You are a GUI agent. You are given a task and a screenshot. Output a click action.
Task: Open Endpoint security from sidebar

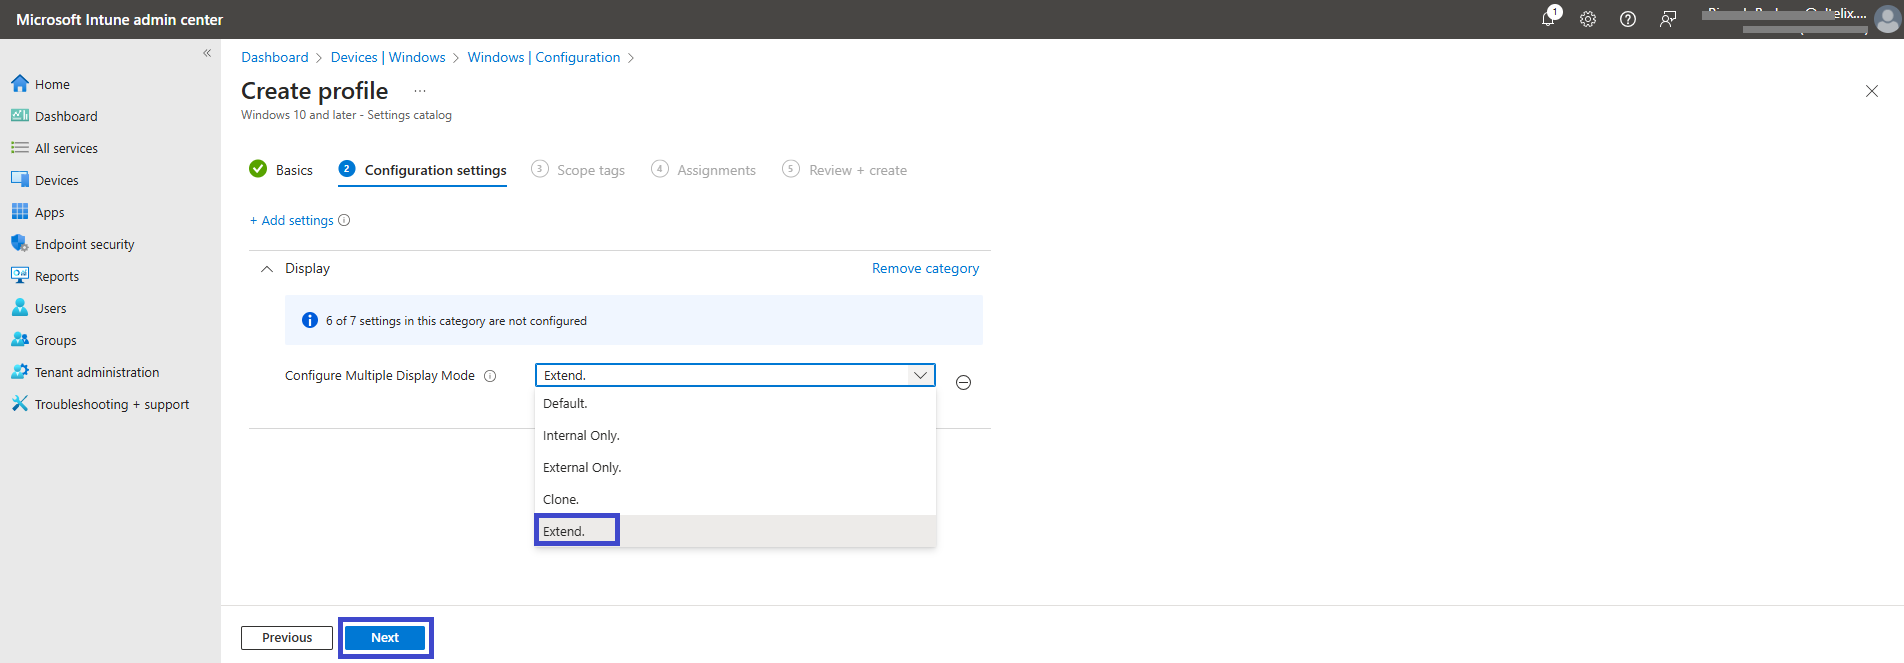coord(85,244)
